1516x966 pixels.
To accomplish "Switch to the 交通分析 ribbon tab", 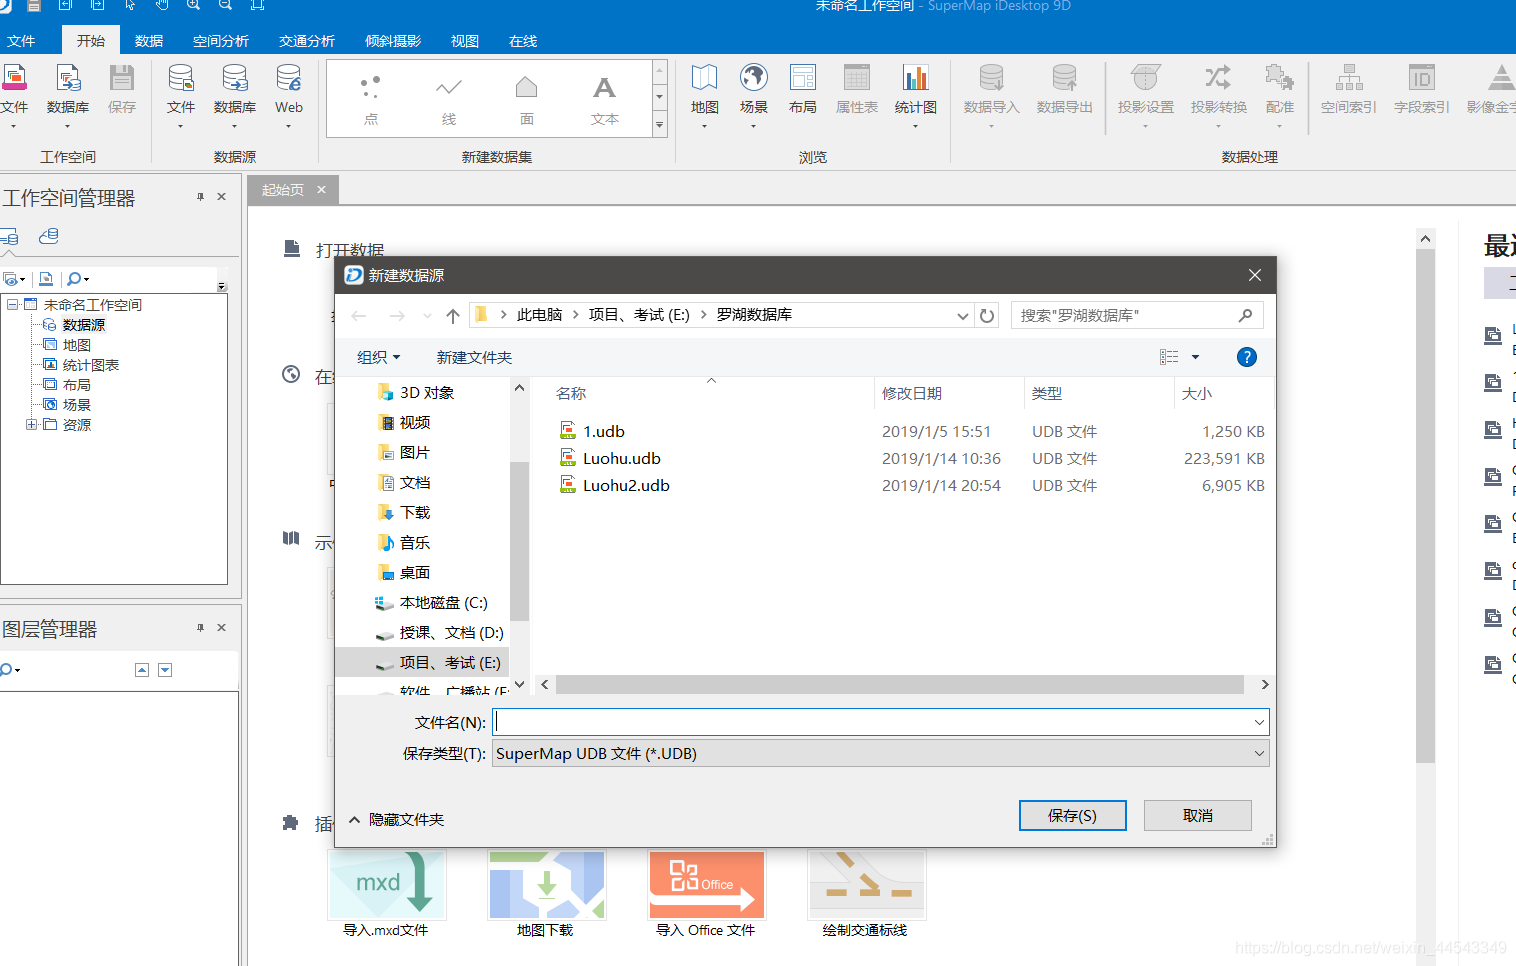I will pyautogui.click(x=307, y=41).
